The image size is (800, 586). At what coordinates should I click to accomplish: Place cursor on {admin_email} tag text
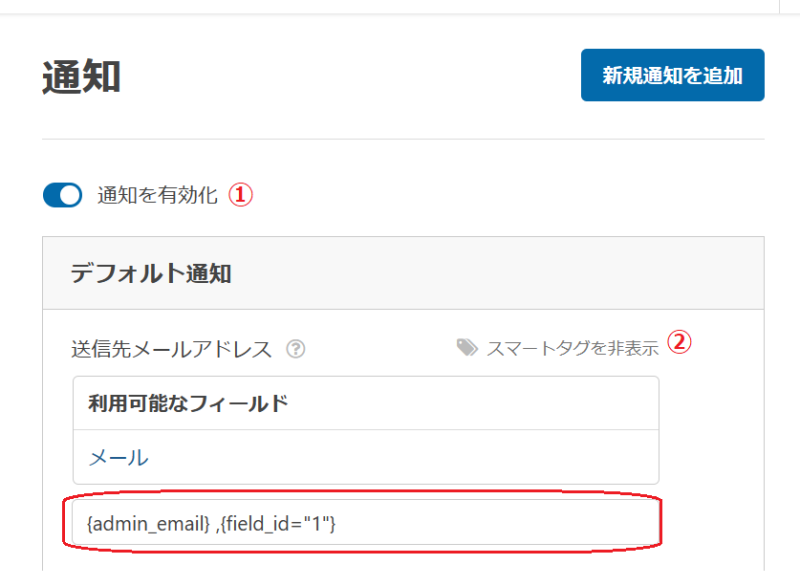tap(148, 524)
